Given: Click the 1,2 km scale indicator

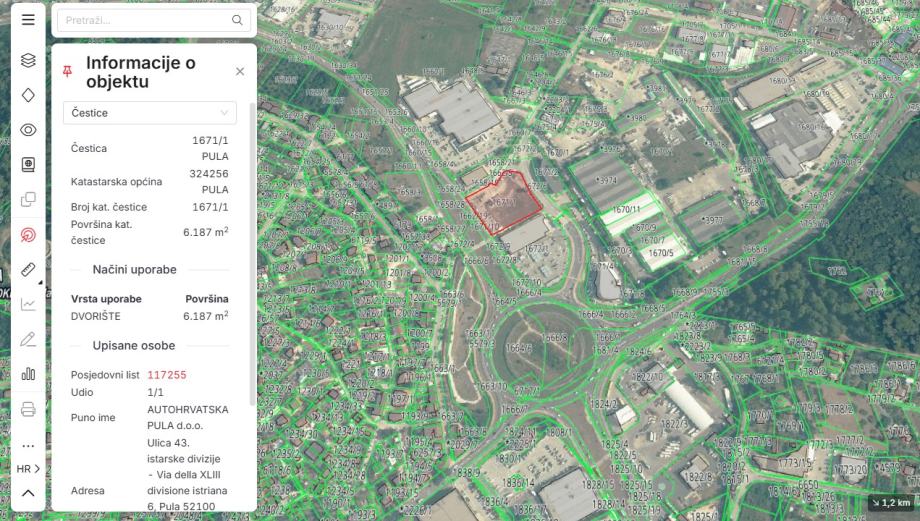Looking at the screenshot, I should point(891,503).
